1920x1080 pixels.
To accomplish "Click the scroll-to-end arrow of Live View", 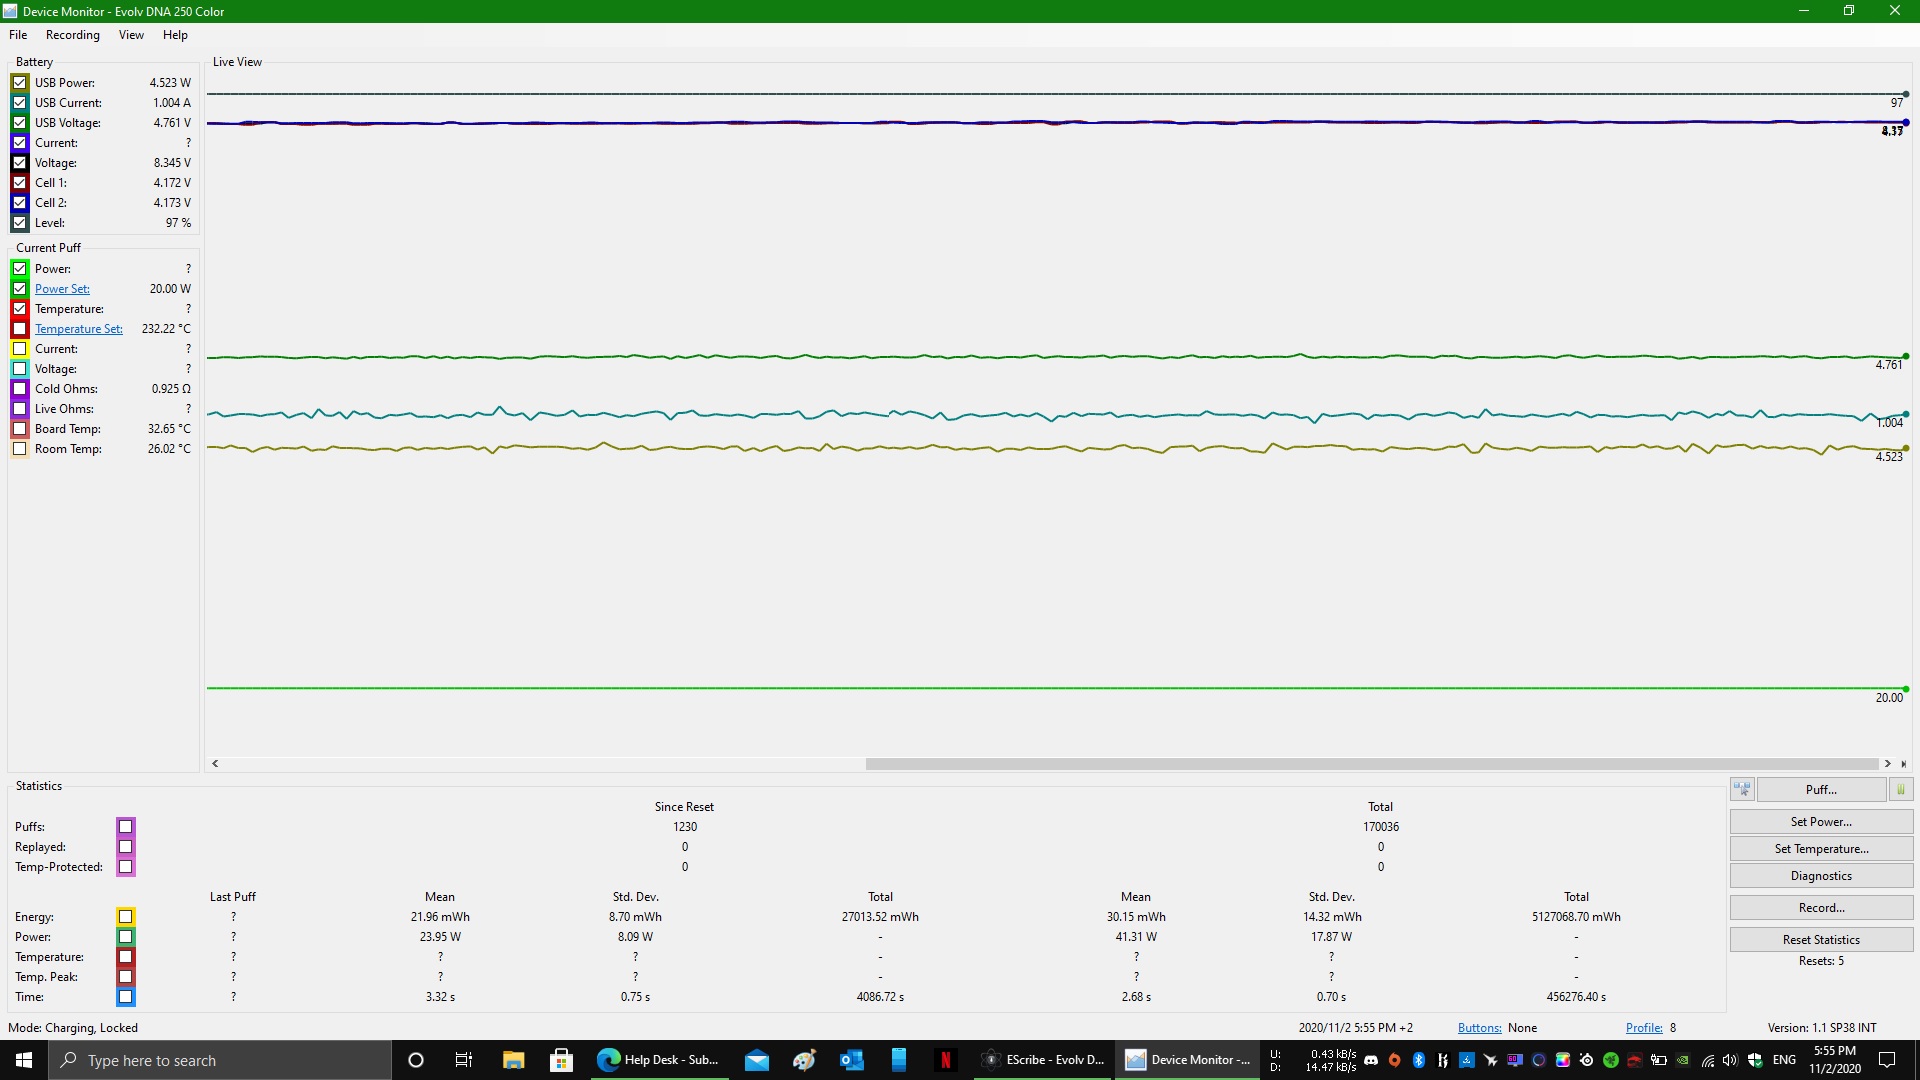I will [1904, 764].
